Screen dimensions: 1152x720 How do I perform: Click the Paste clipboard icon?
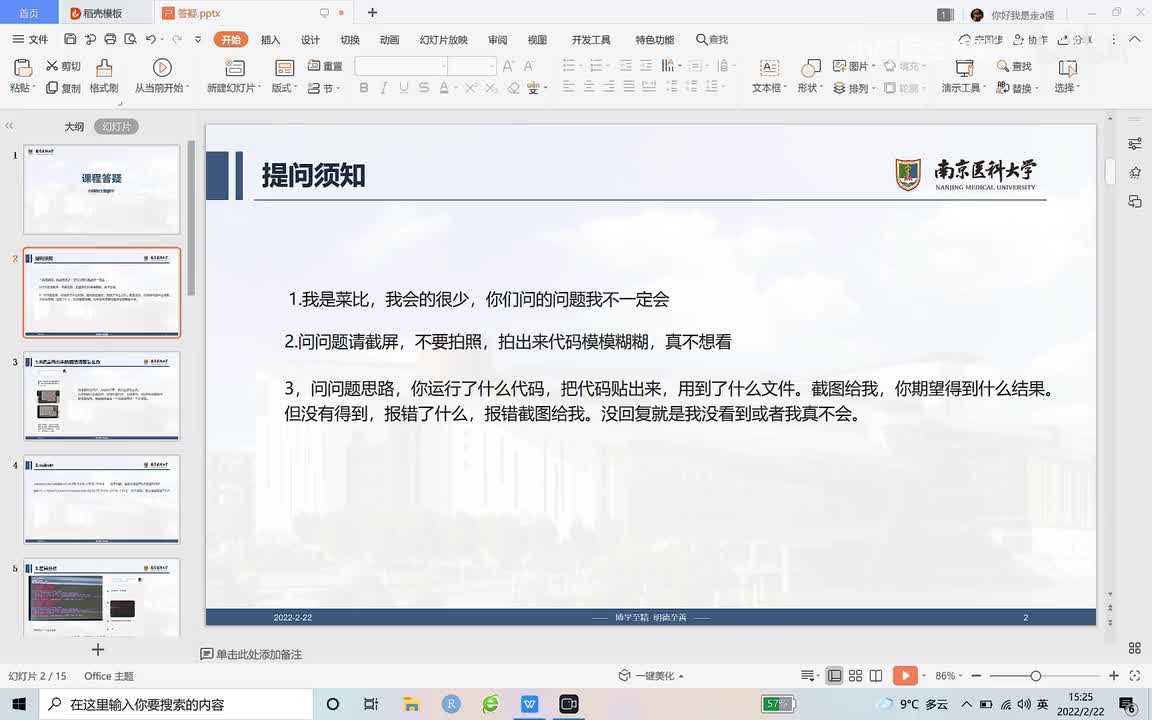(x=23, y=68)
